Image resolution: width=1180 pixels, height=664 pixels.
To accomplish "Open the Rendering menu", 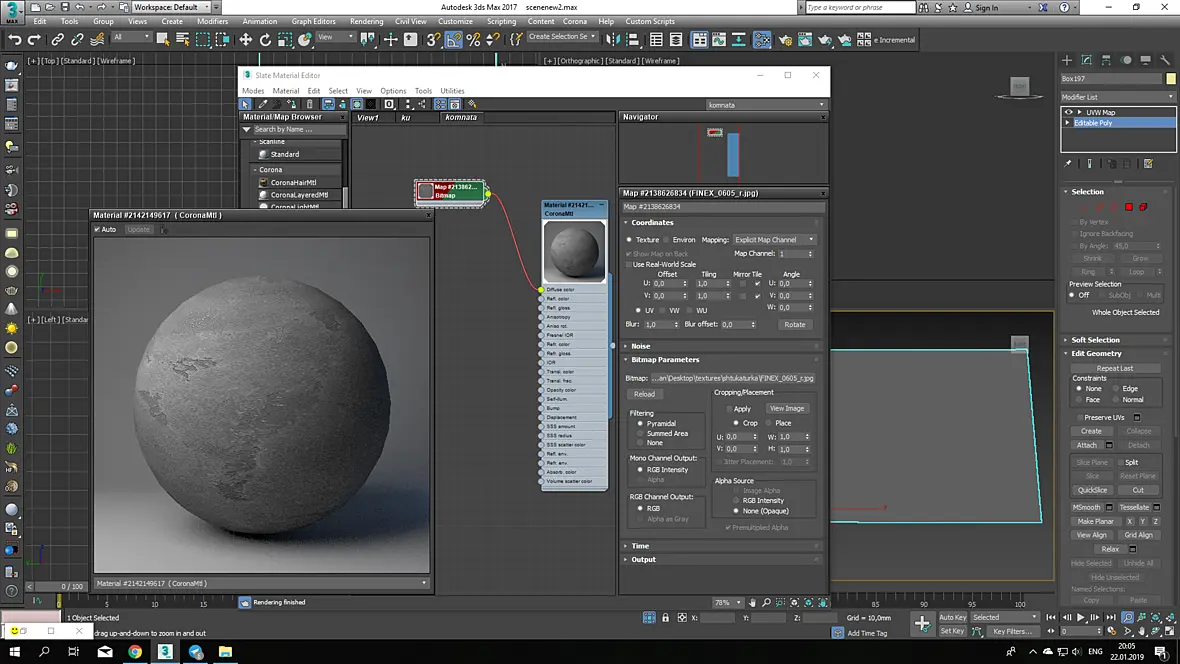I will (x=366, y=21).
